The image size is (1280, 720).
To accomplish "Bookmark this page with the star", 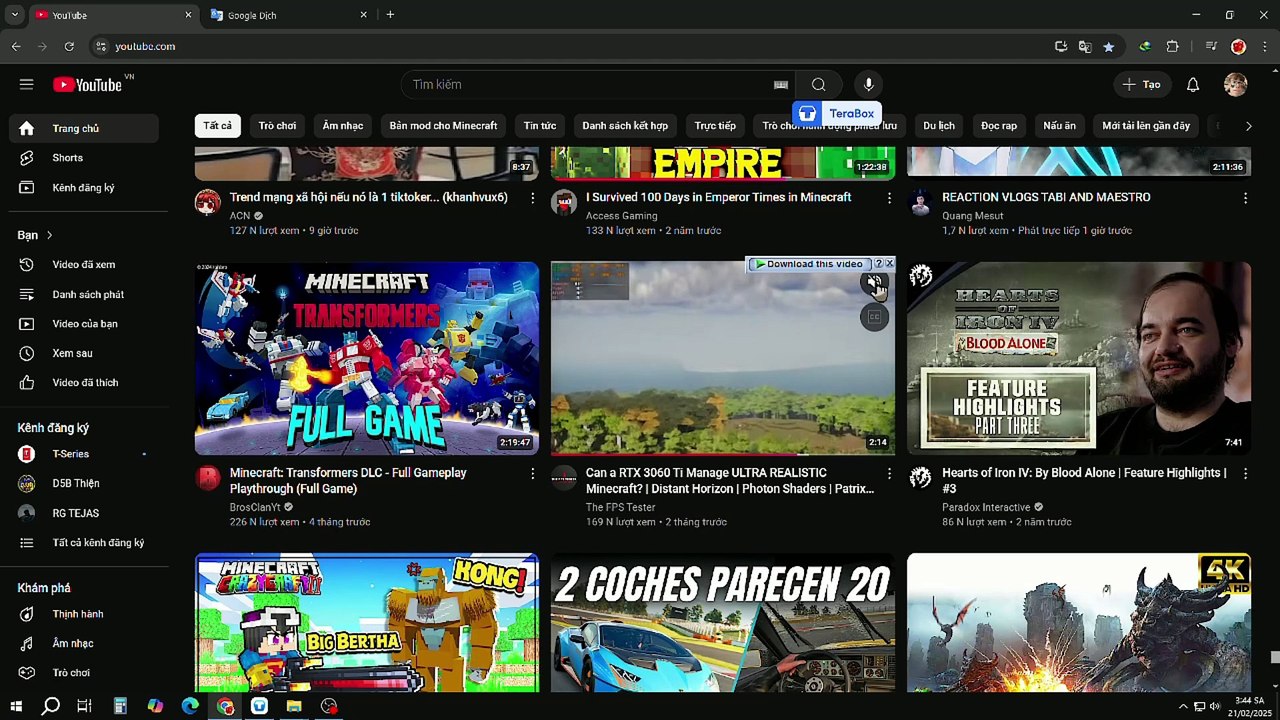I will (1108, 46).
